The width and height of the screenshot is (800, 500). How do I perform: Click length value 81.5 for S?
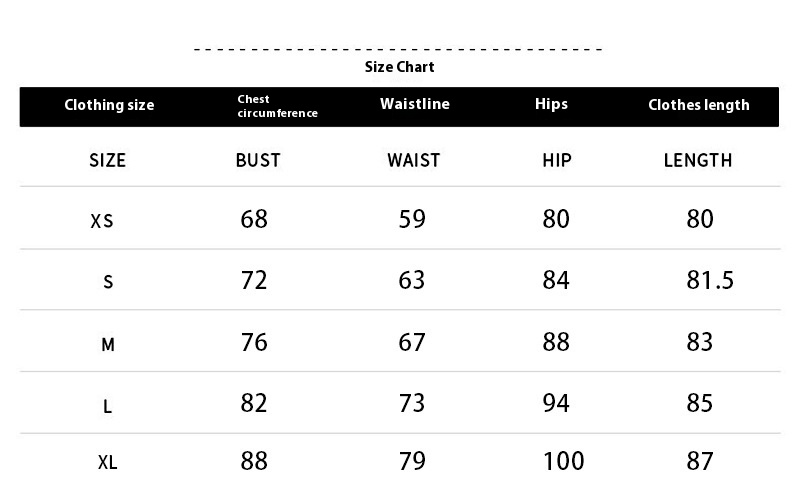710,280
